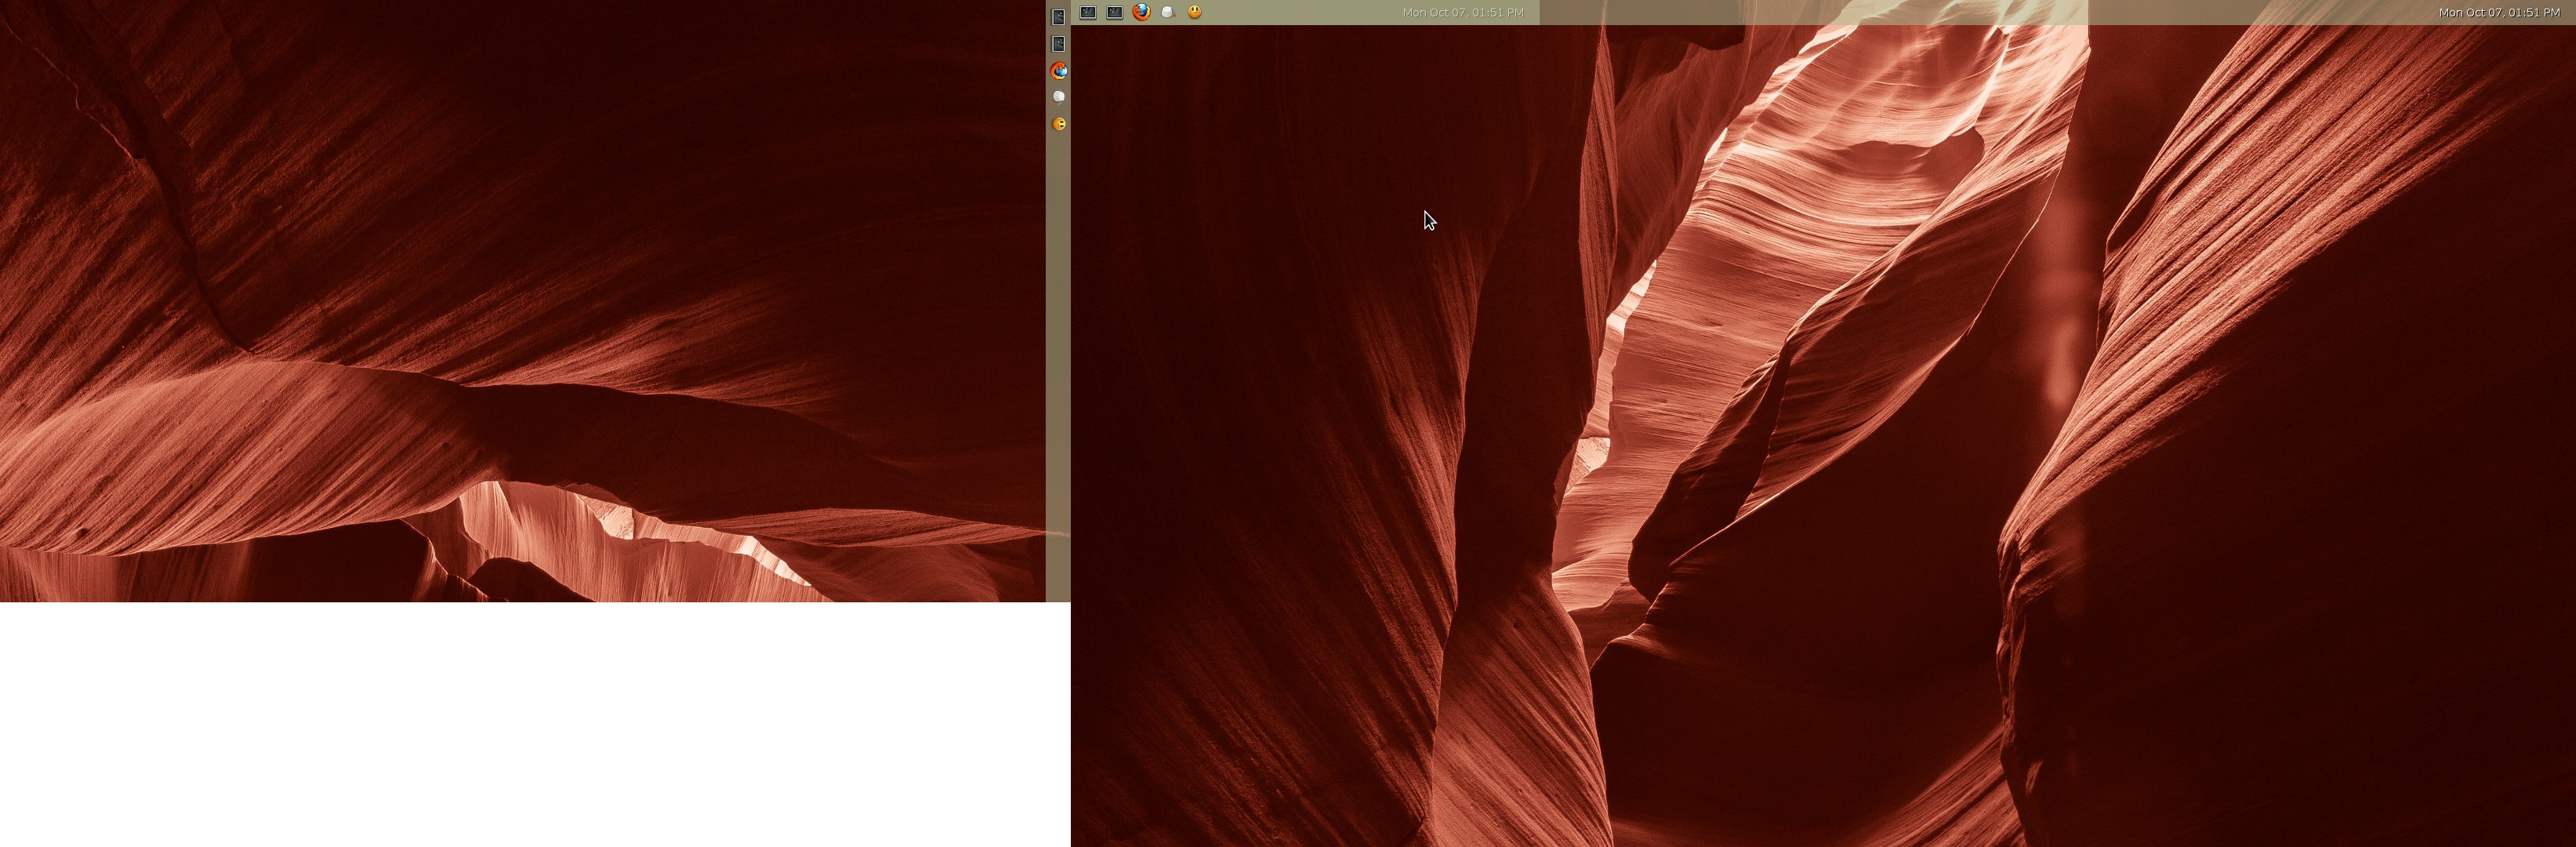Open the topmost terminal in vertical panel
Viewport: 2576px width, 847px height.
1058,17
